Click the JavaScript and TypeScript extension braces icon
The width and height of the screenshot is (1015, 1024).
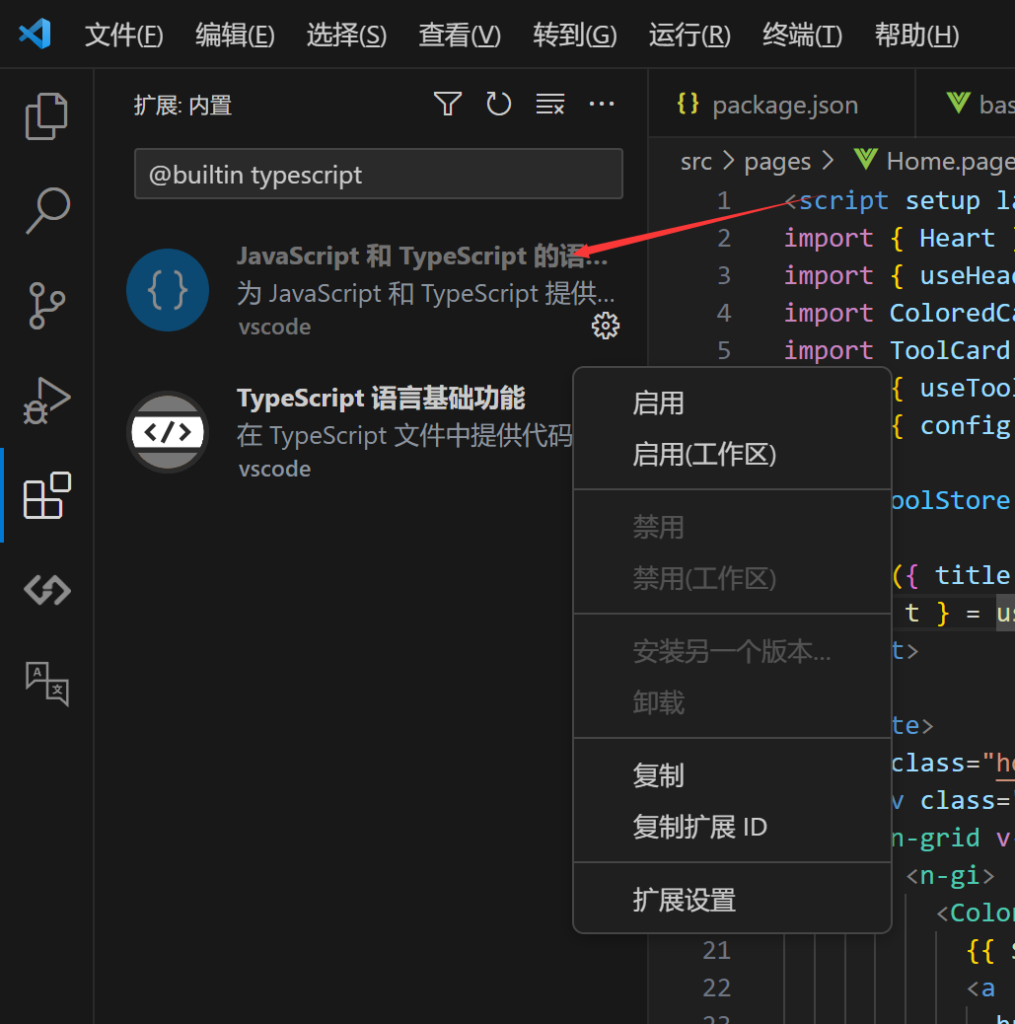pos(168,290)
